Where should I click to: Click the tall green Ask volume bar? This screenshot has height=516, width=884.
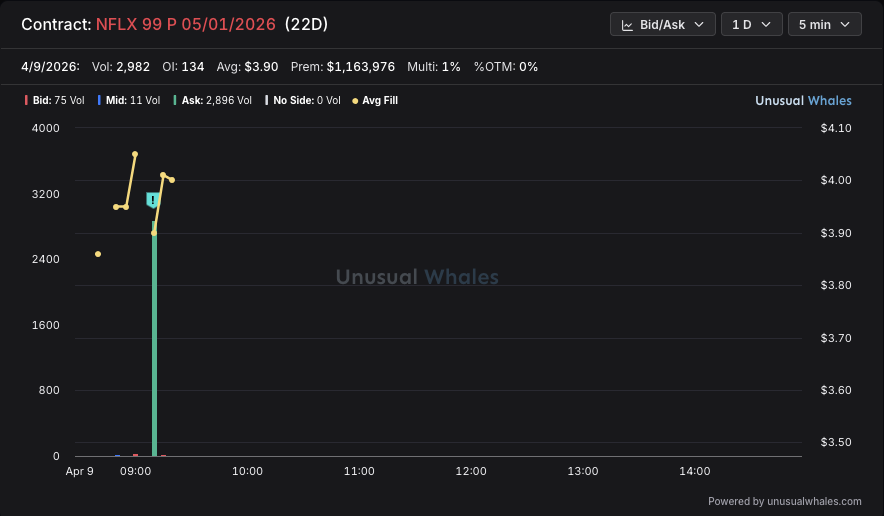click(154, 338)
